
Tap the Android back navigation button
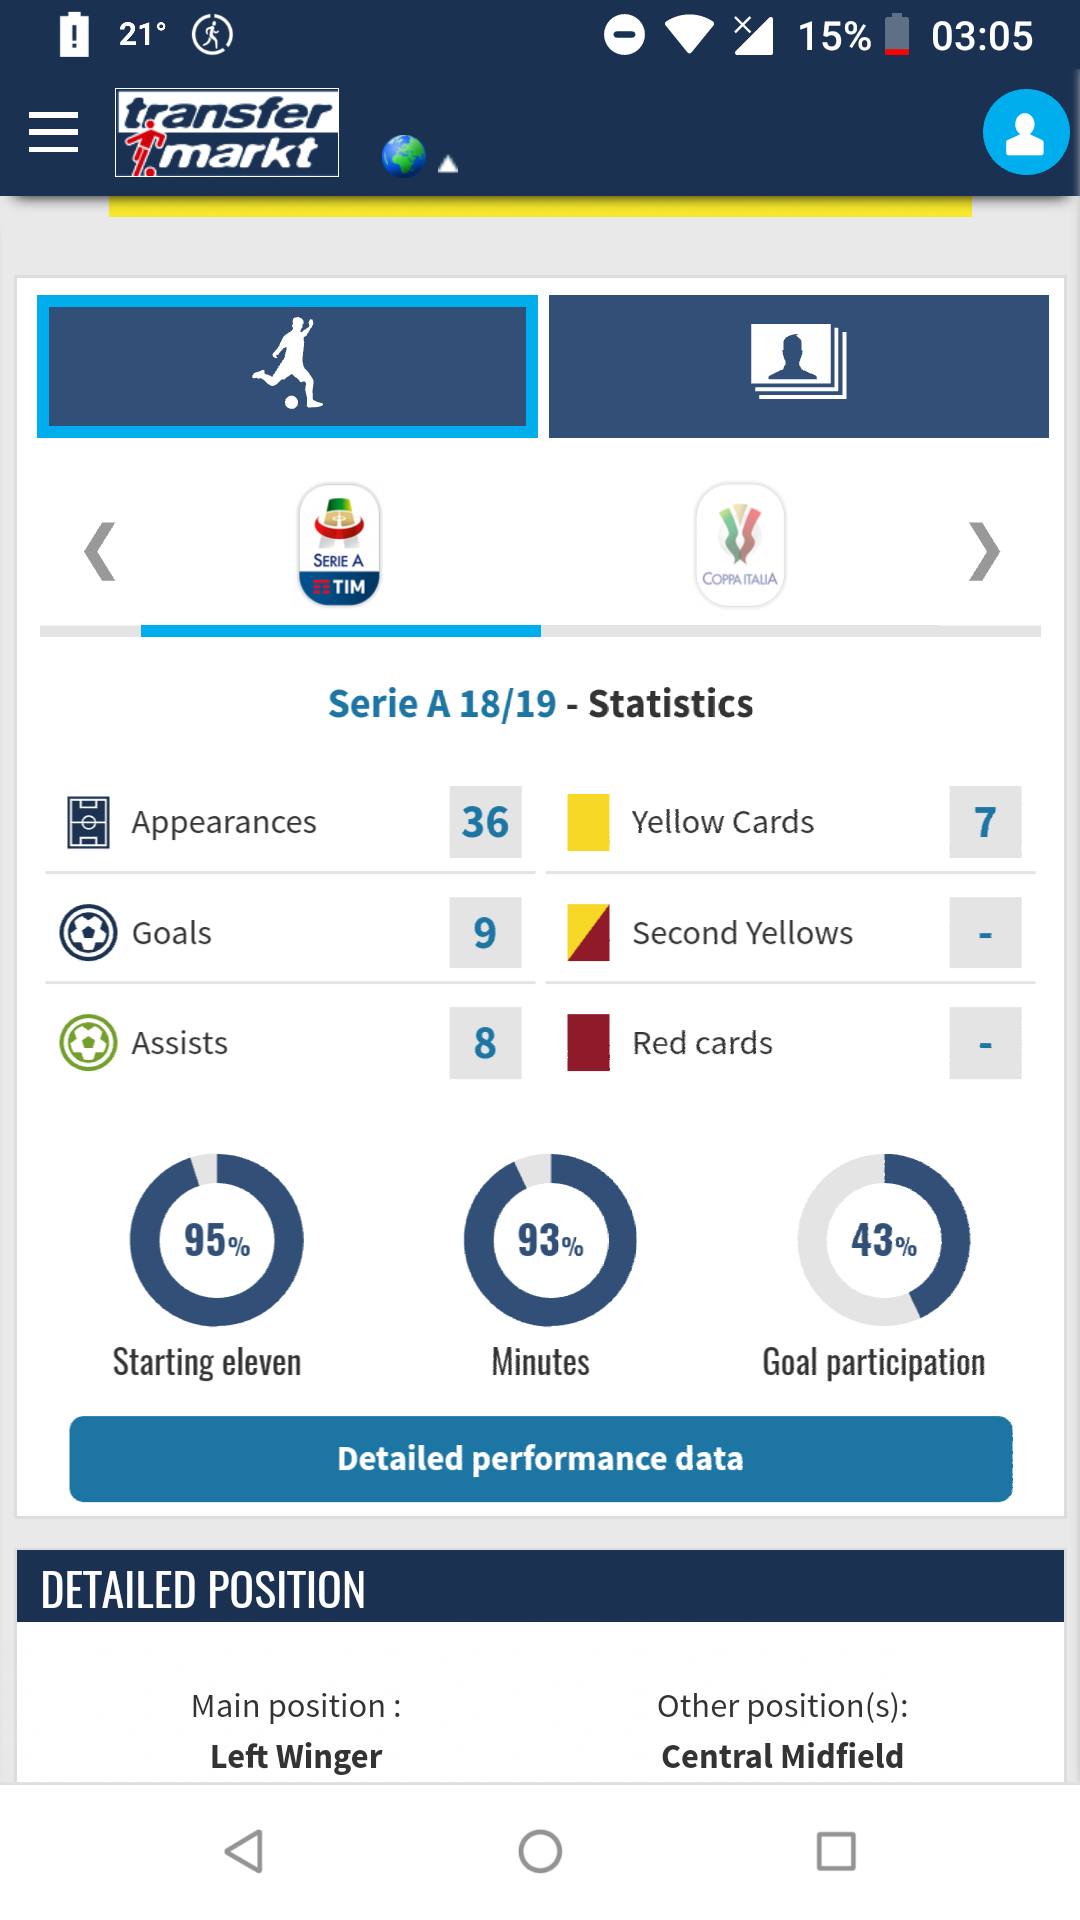pos(244,1851)
